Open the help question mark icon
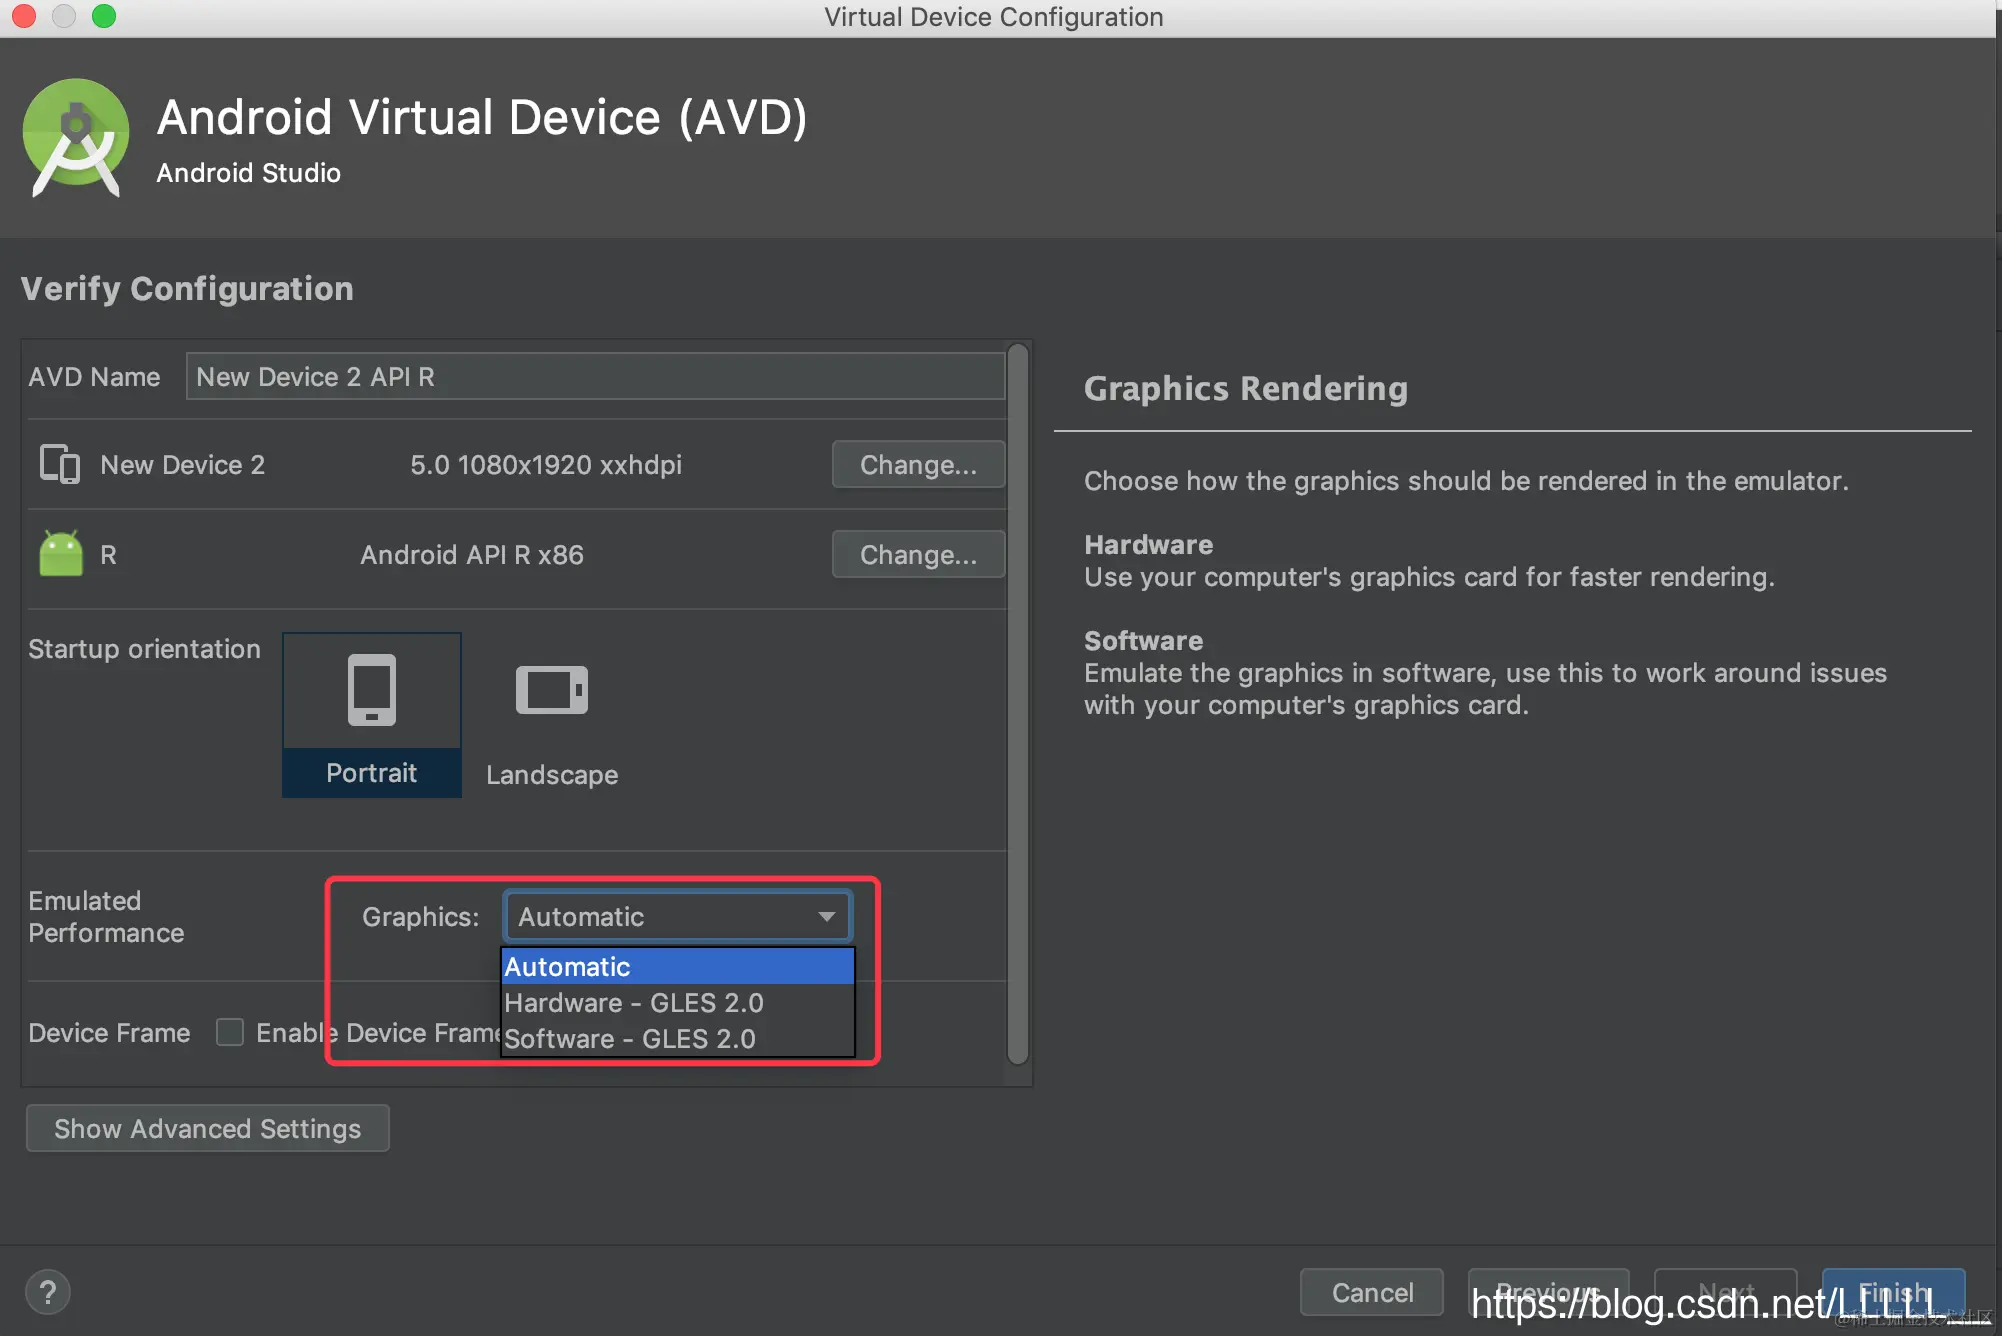Image resolution: width=2002 pixels, height=1336 pixels. pos(47,1292)
